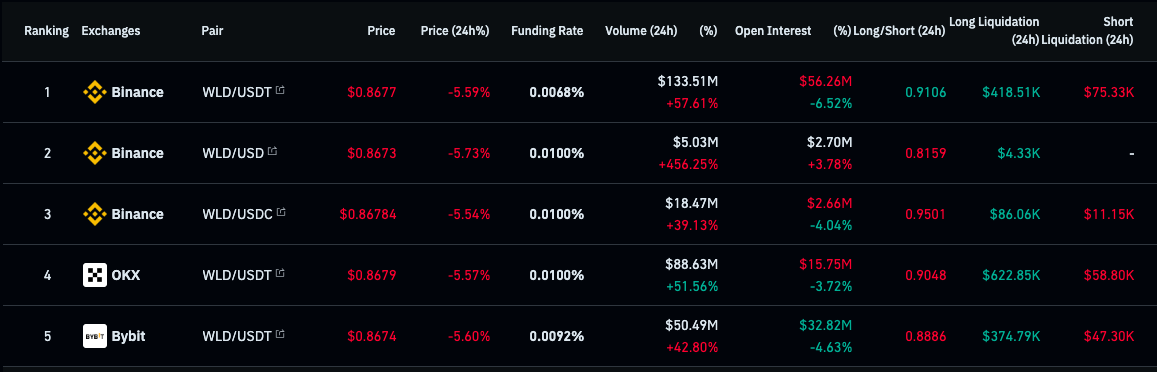Sort by the Funding Rate column header

click(547, 31)
